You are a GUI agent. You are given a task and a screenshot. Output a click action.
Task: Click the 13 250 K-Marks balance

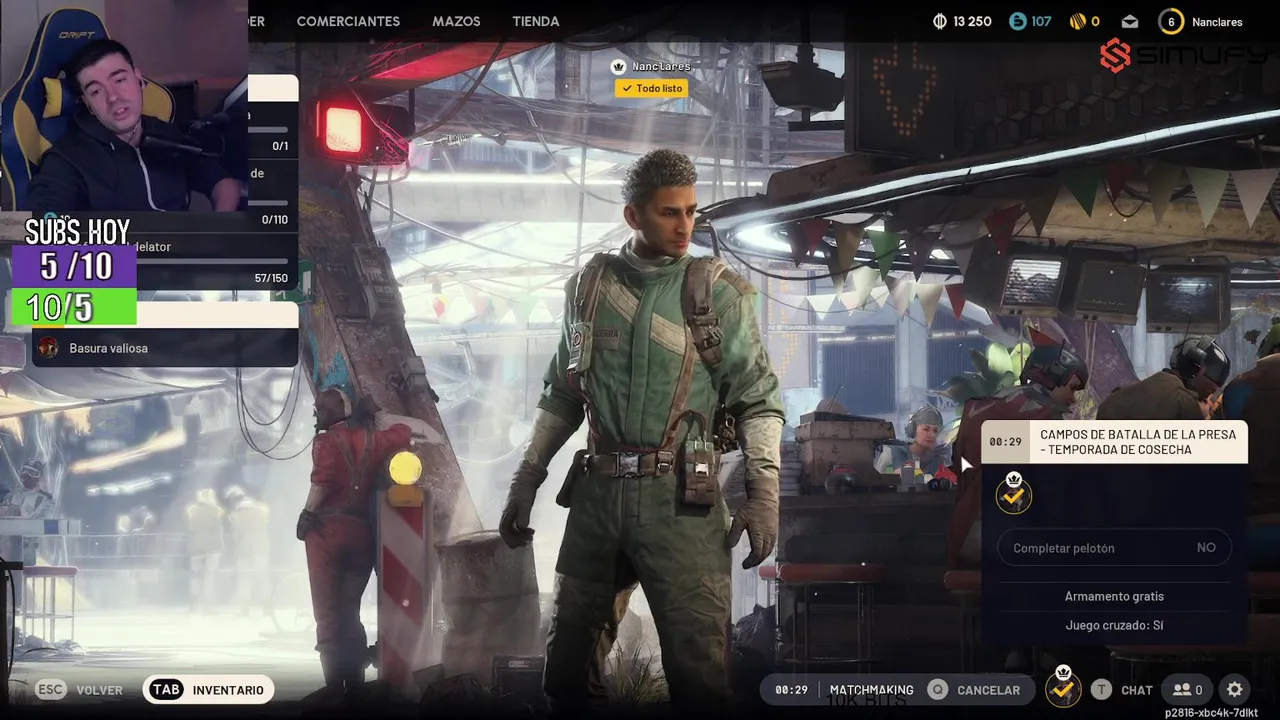pyautogui.click(x=972, y=22)
